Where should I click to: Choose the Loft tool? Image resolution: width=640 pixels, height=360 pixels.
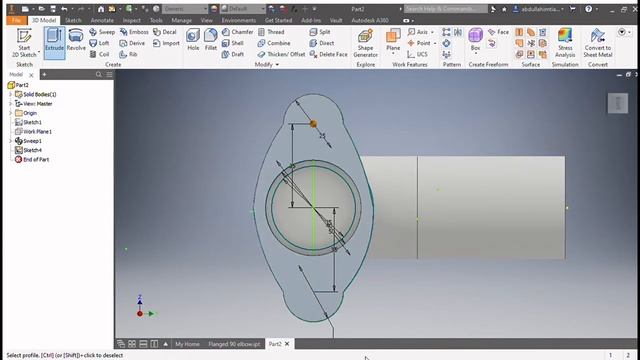click(99, 43)
